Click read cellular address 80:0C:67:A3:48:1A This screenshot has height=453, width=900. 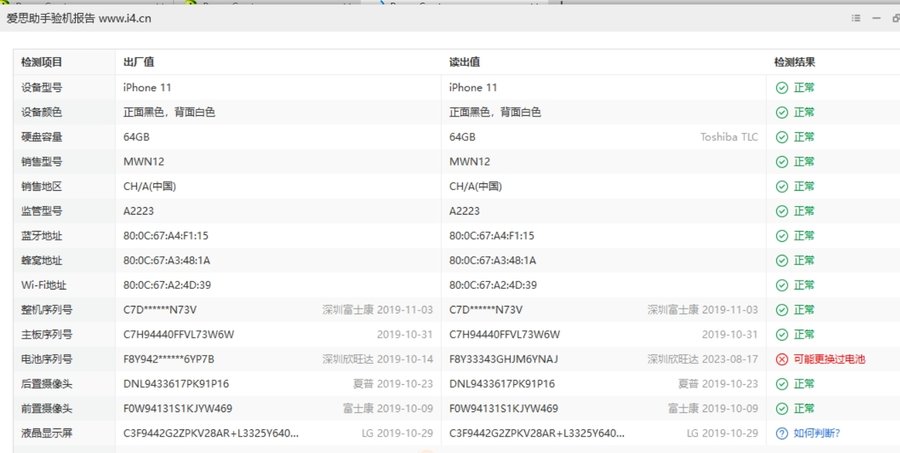[x=493, y=261]
